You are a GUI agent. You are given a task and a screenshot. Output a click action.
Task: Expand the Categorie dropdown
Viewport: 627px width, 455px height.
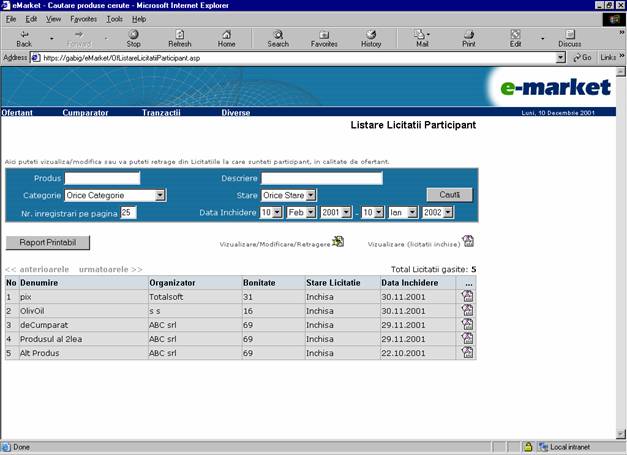click(x=160, y=196)
